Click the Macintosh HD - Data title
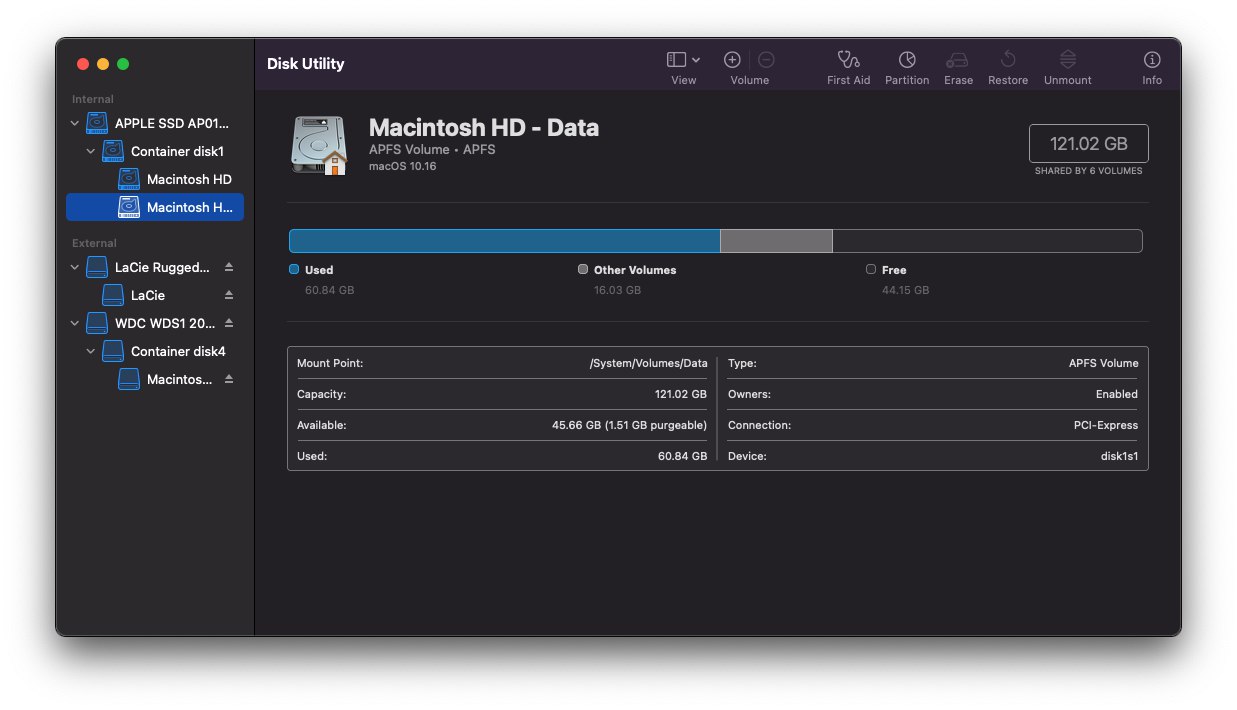This screenshot has height=710, width=1237. (484, 127)
